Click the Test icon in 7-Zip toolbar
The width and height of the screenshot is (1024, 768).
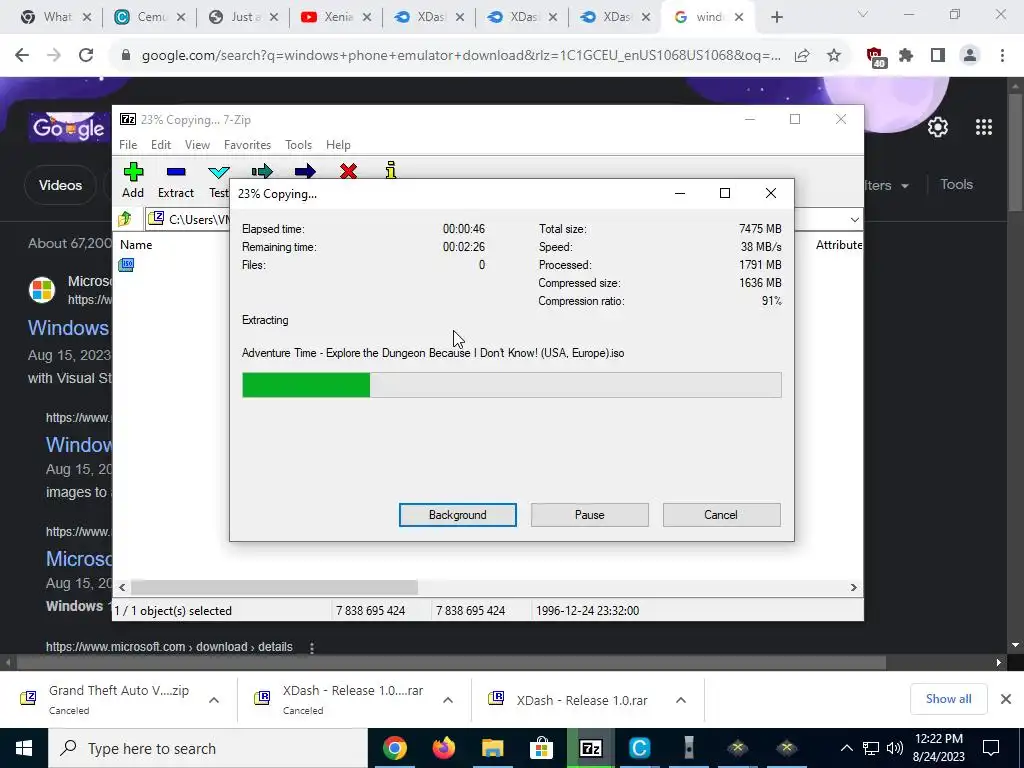219,172
